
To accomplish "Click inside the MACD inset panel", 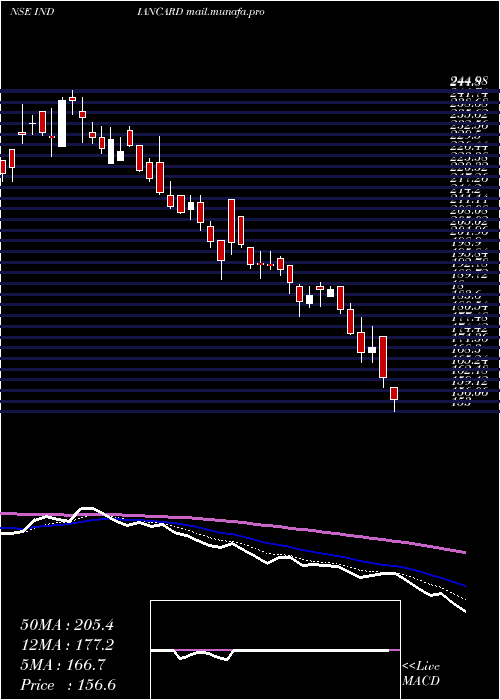I will click(x=275, y=650).
